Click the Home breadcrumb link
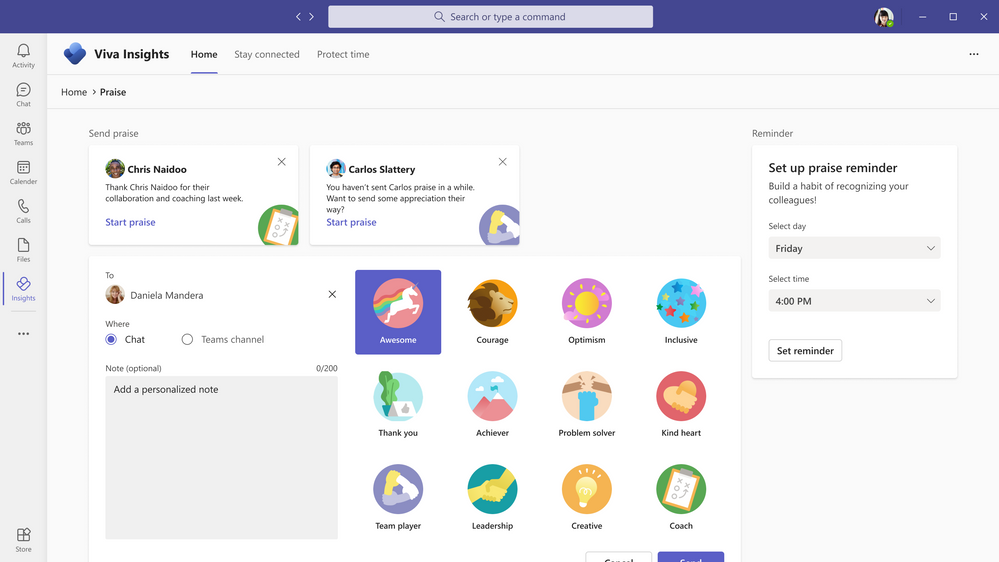 pos(74,92)
